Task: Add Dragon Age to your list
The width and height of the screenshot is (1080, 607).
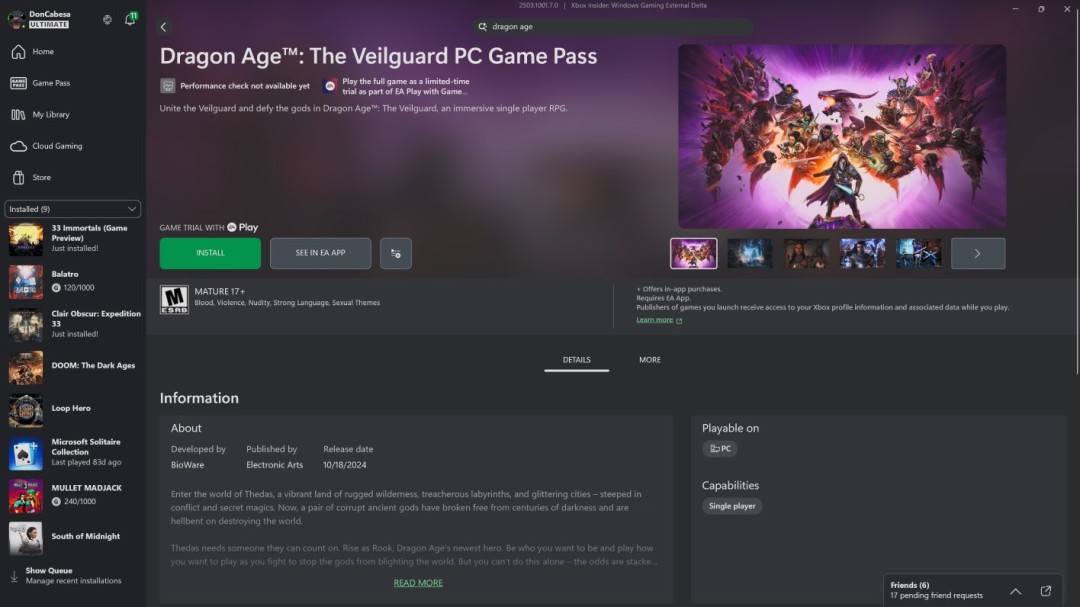Action: pyautogui.click(x=395, y=253)
